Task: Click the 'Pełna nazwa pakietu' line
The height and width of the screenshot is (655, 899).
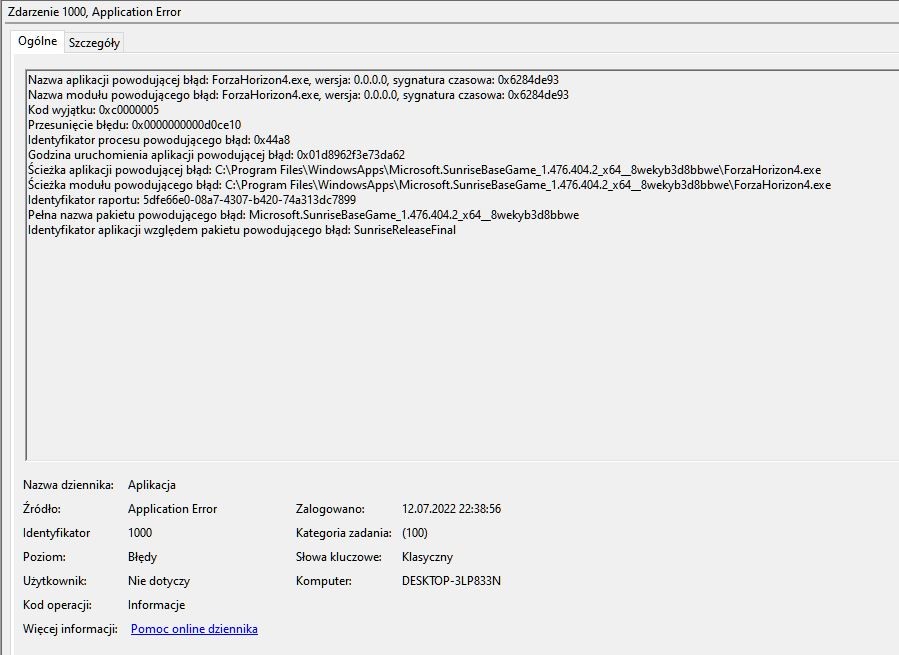Action: [303, 215]
